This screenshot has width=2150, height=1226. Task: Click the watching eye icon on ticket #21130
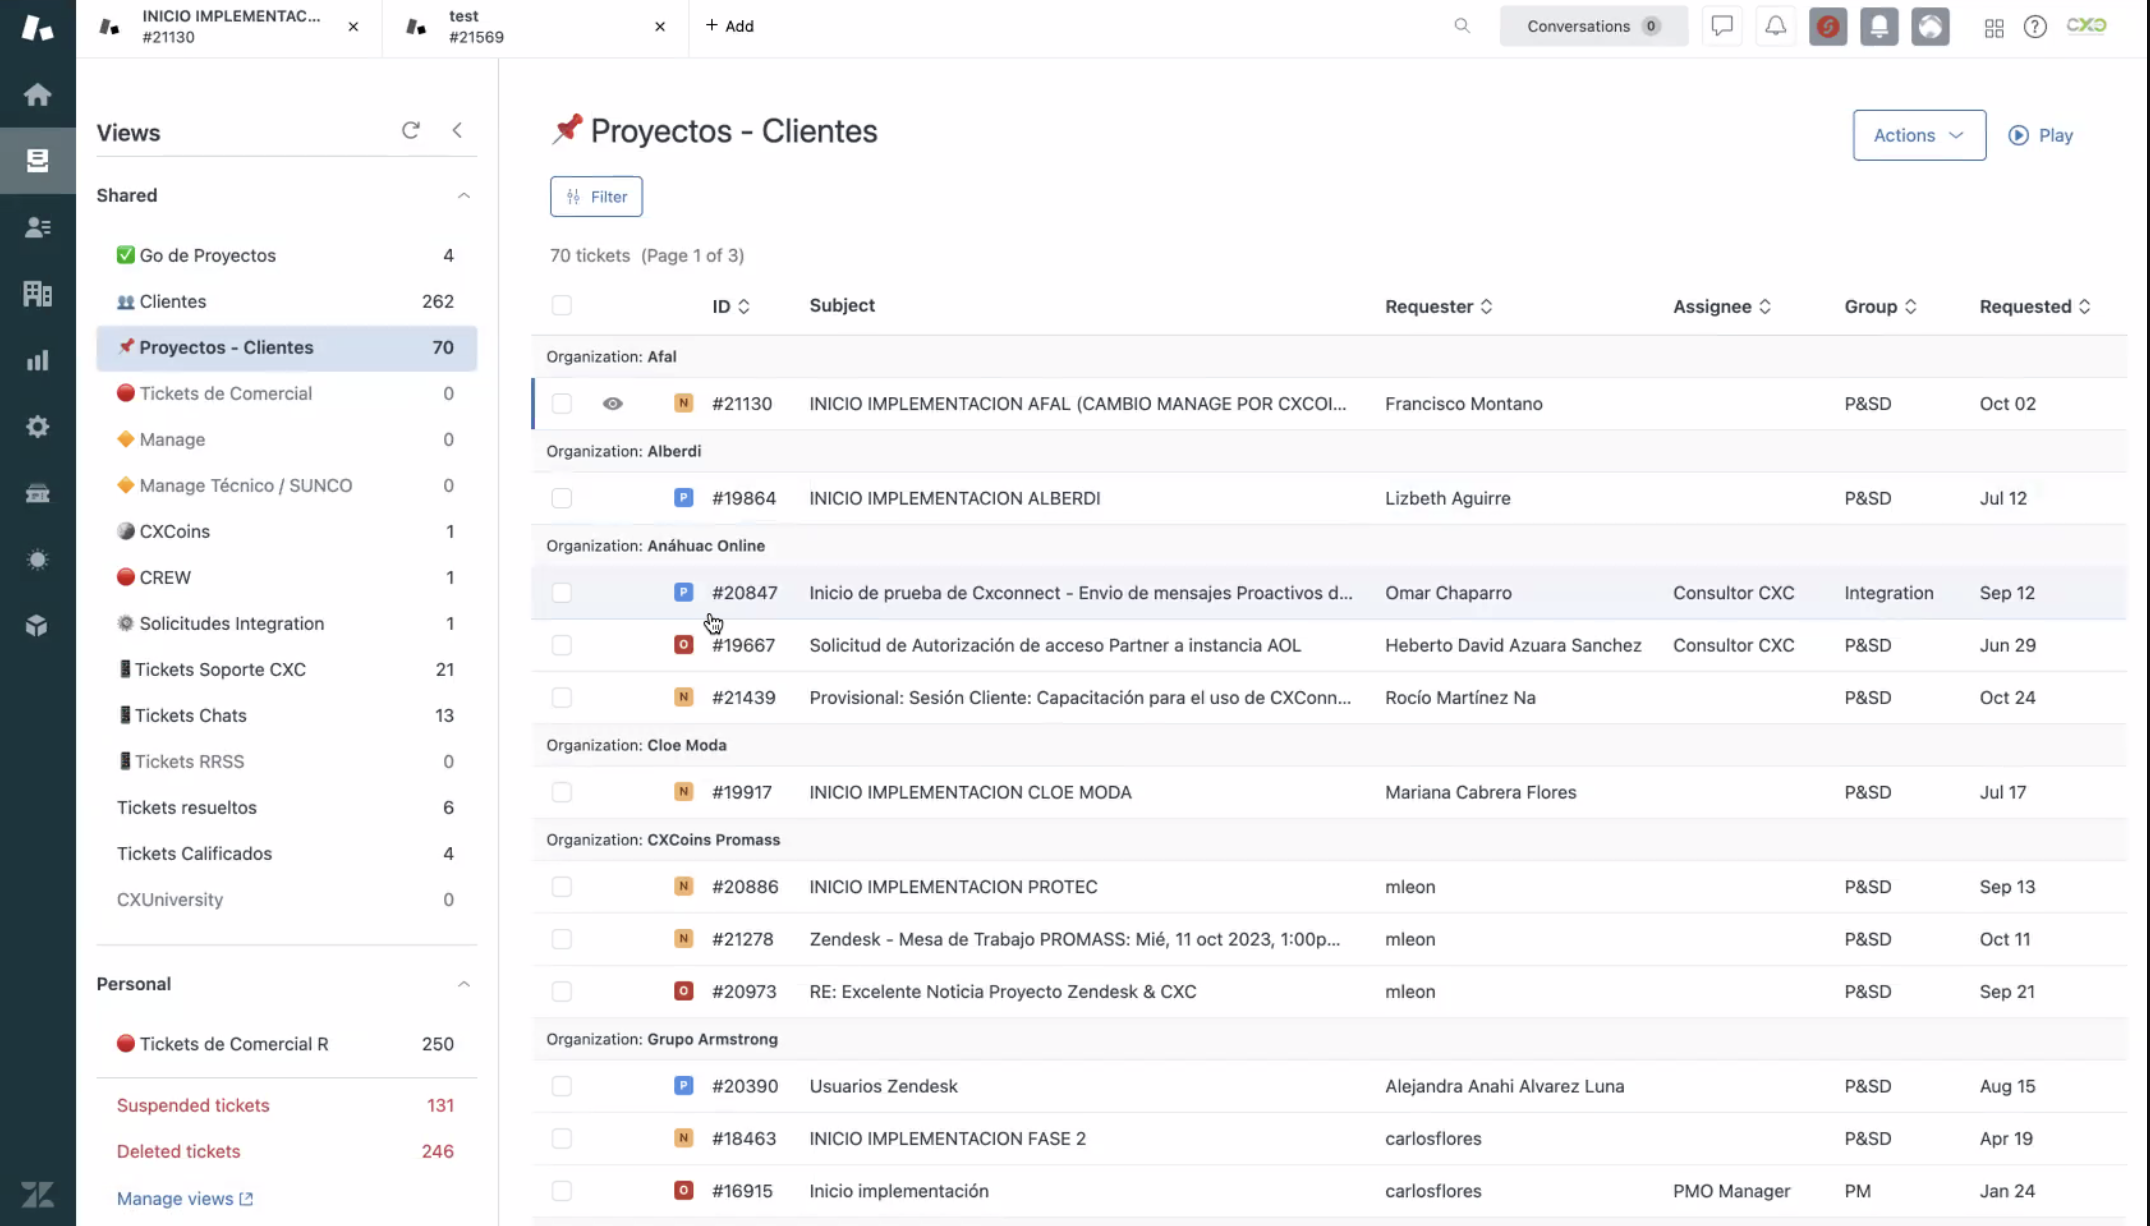click(x=613, y=403)
